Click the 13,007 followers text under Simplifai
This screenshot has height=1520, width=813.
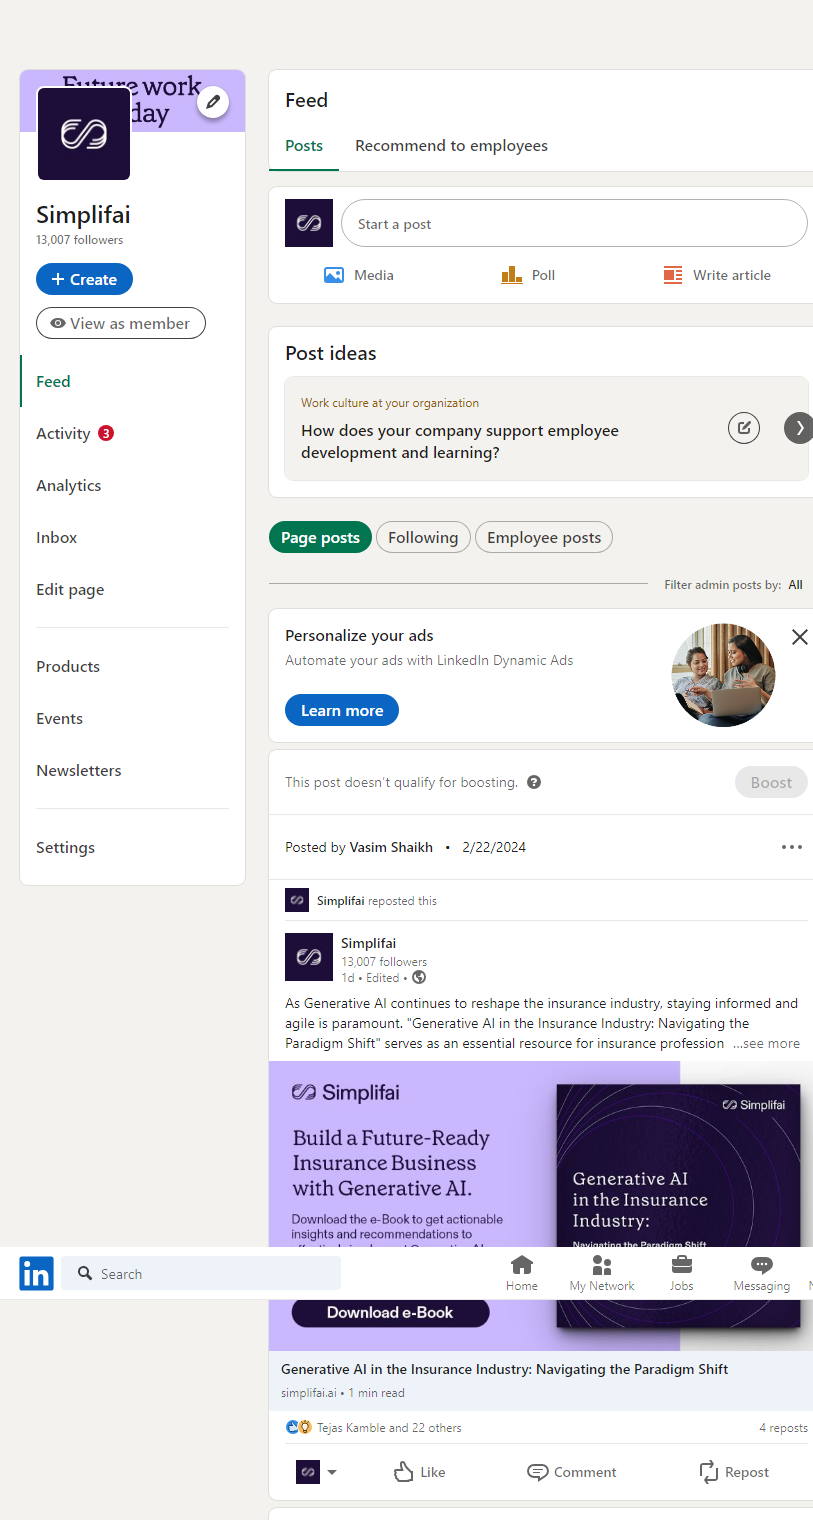(80, 240)
